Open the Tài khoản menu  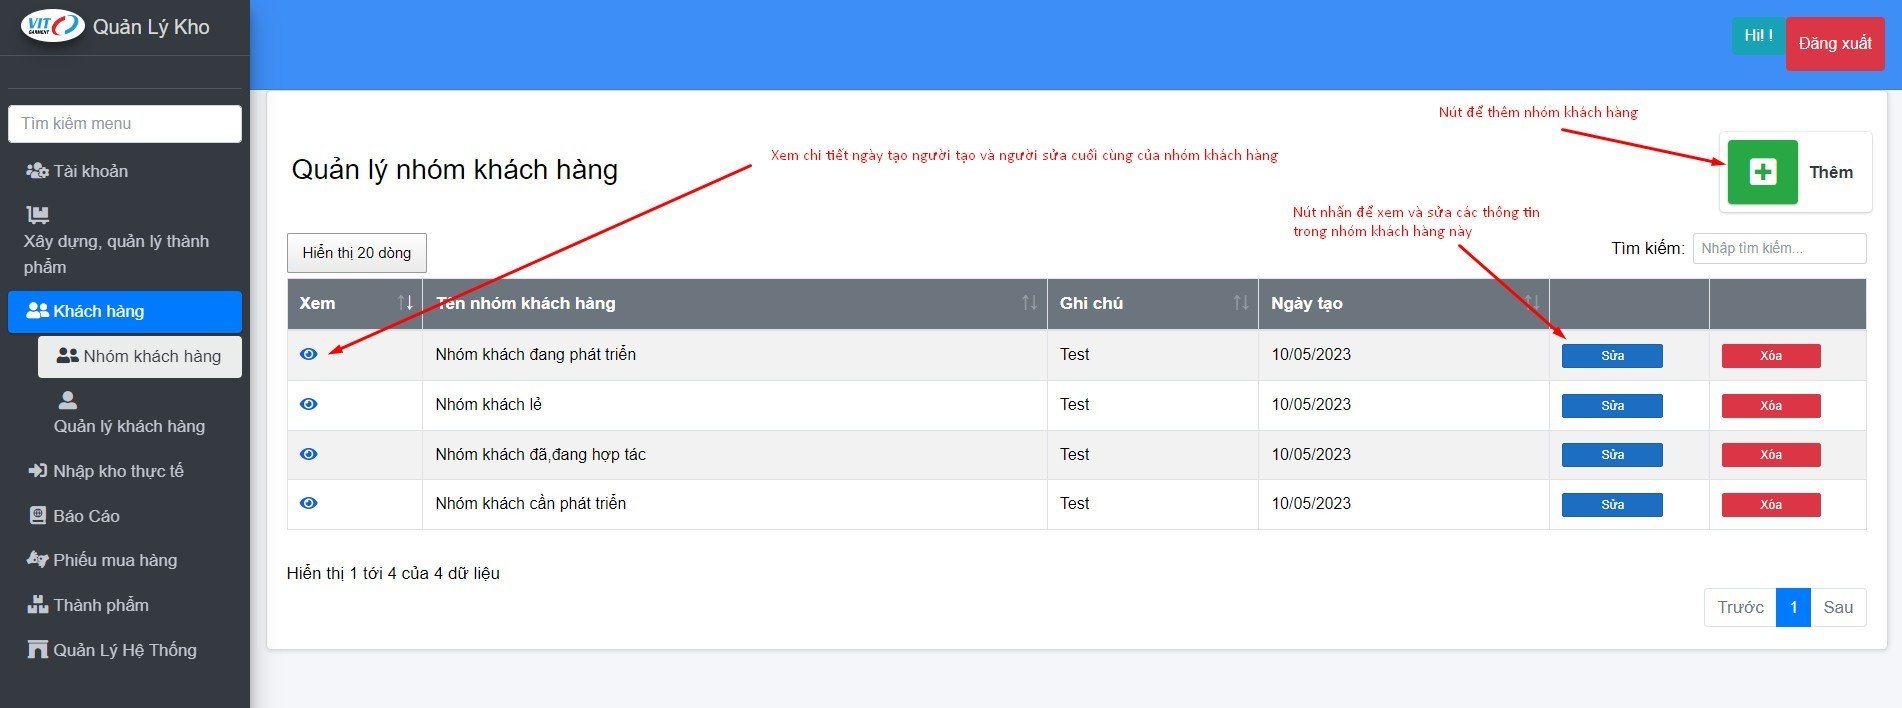click(125, 171)
